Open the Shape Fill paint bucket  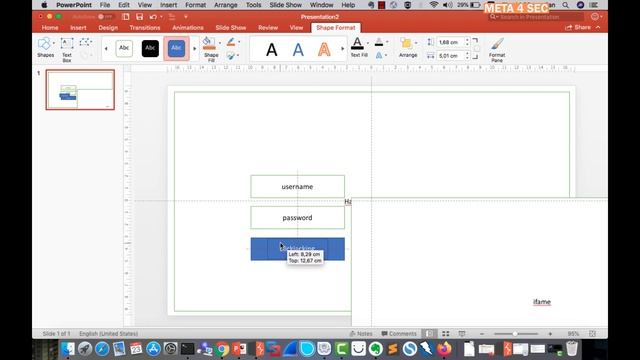209,43
